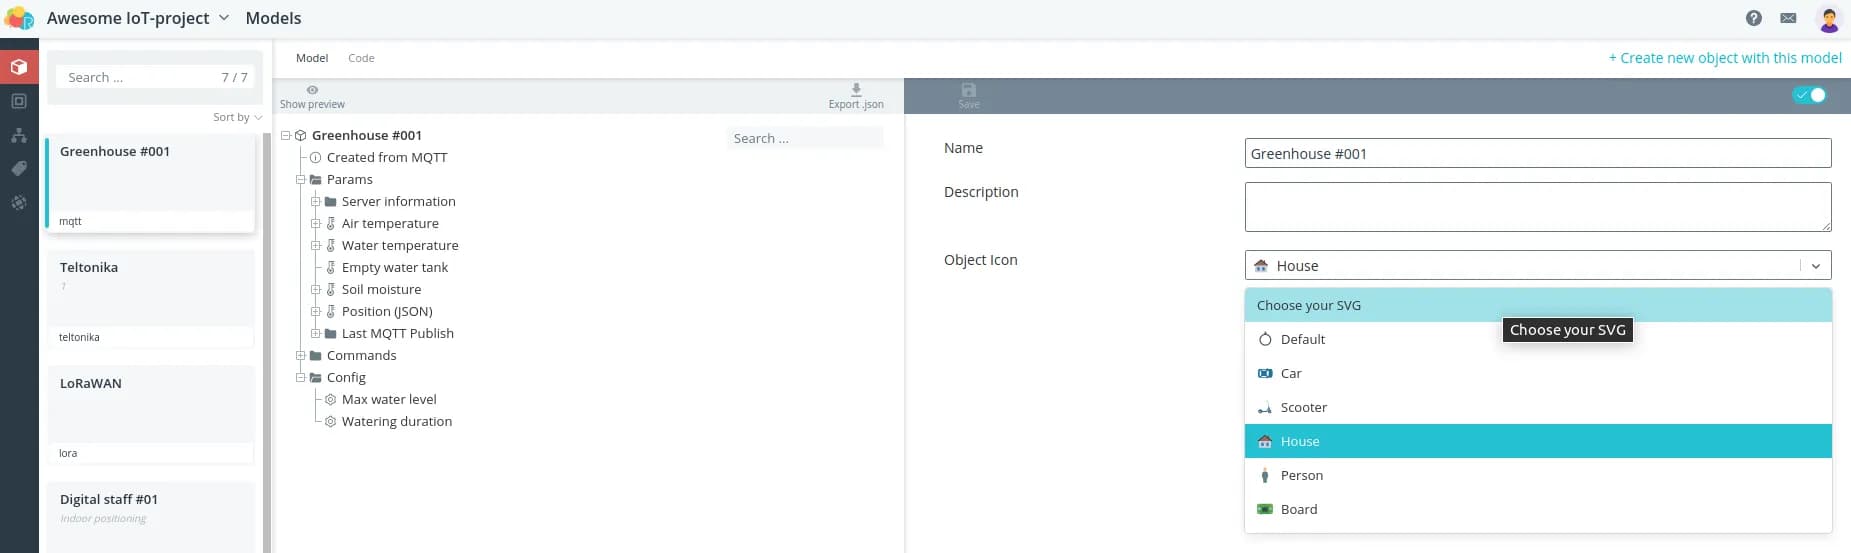1851x553 pixels.
Task: Open the mail envelope icon
Action: pos(1788,18)
